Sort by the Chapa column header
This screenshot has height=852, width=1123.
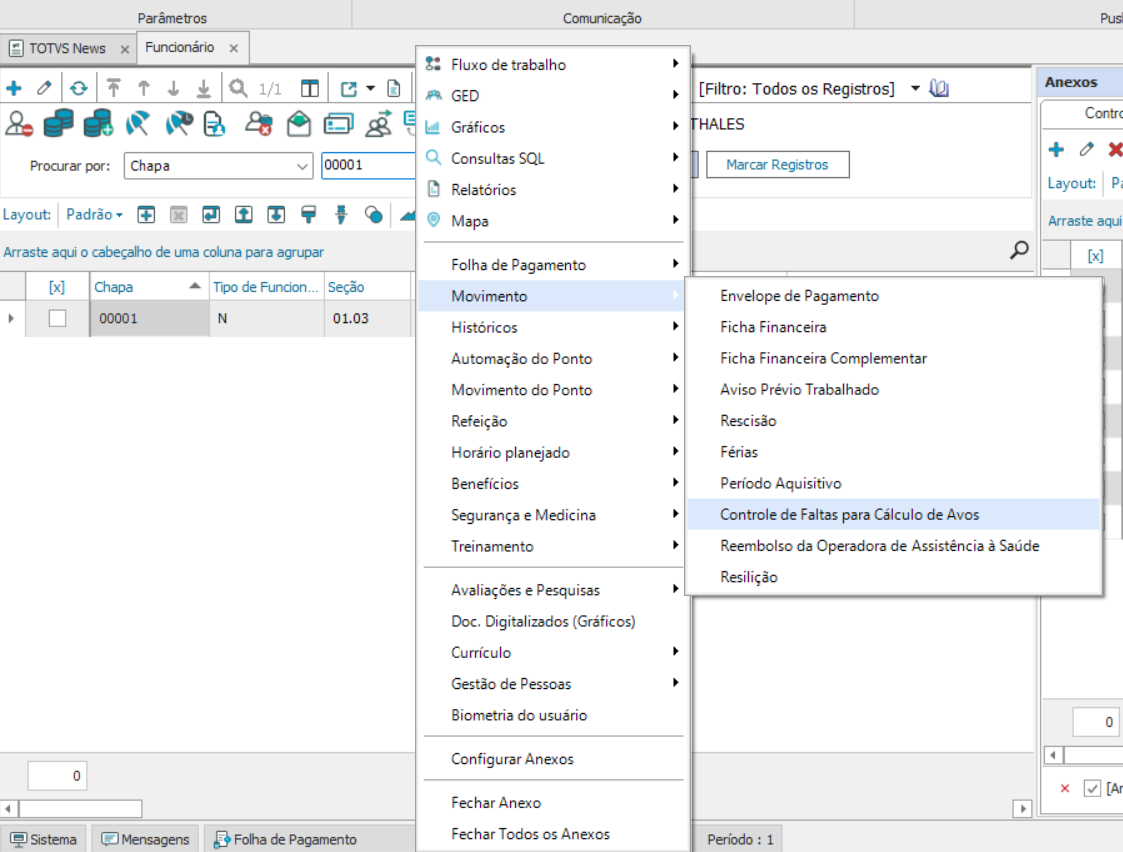(x=149, y=286)
